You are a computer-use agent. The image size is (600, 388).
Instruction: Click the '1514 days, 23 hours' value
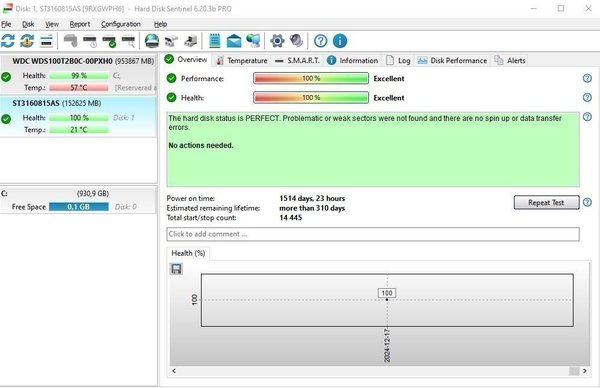(x=312, y=198)
